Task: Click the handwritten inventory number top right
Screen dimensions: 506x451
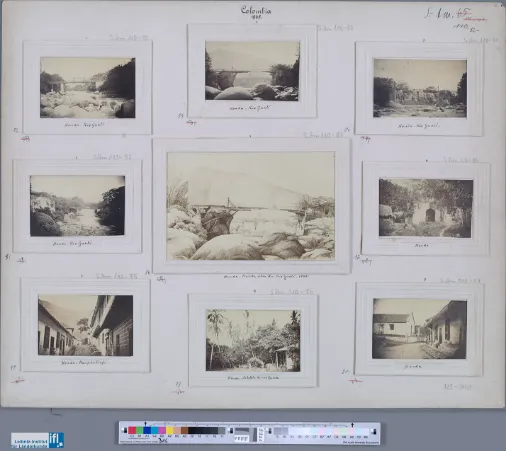Action: pyautogui.click(x=448, y=14)
